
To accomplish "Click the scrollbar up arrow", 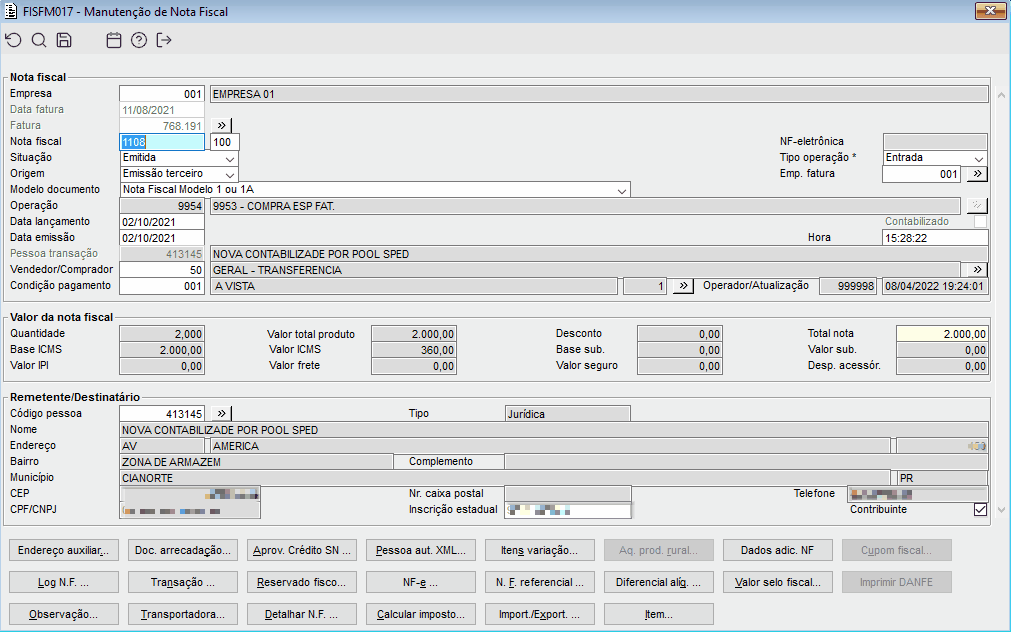I will (1001, 95).
